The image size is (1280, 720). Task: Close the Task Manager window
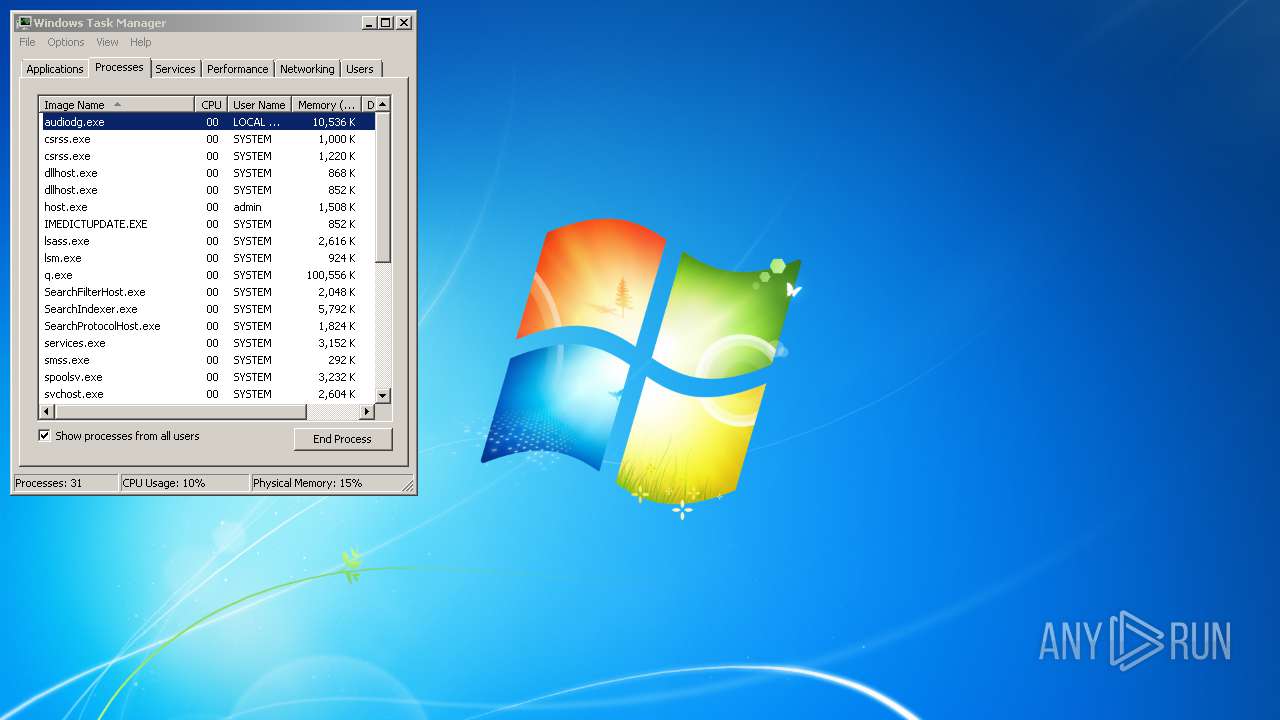tap(404, 22)
